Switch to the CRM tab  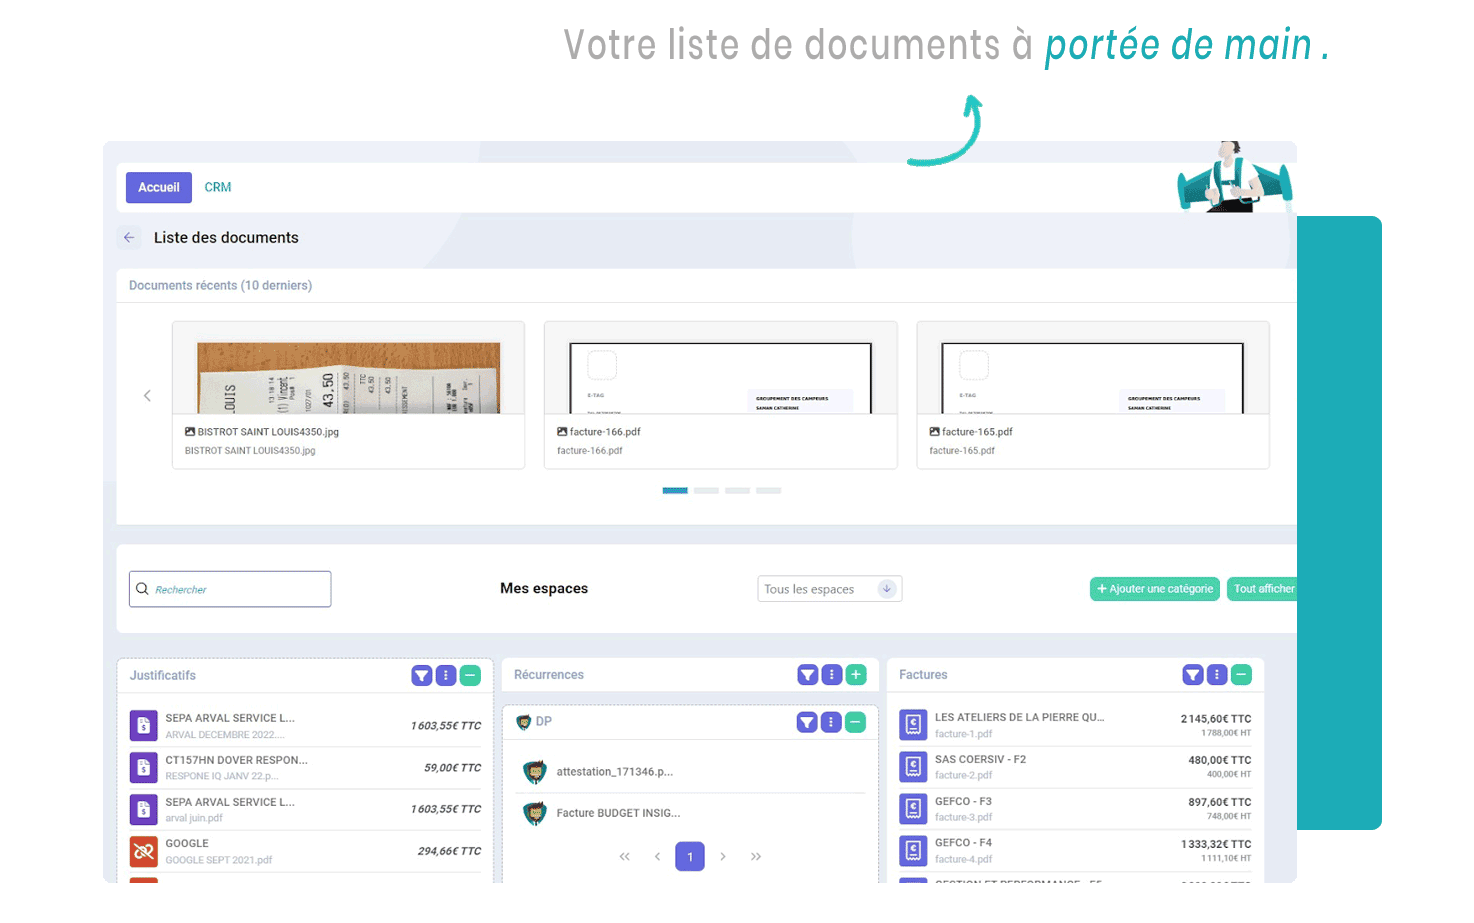[218, 187]
